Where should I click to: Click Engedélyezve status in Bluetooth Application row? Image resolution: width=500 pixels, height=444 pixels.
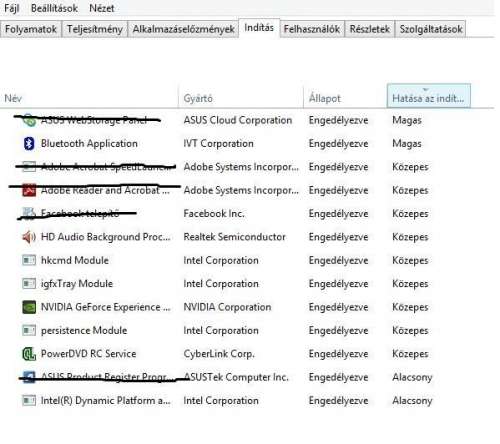338,144
